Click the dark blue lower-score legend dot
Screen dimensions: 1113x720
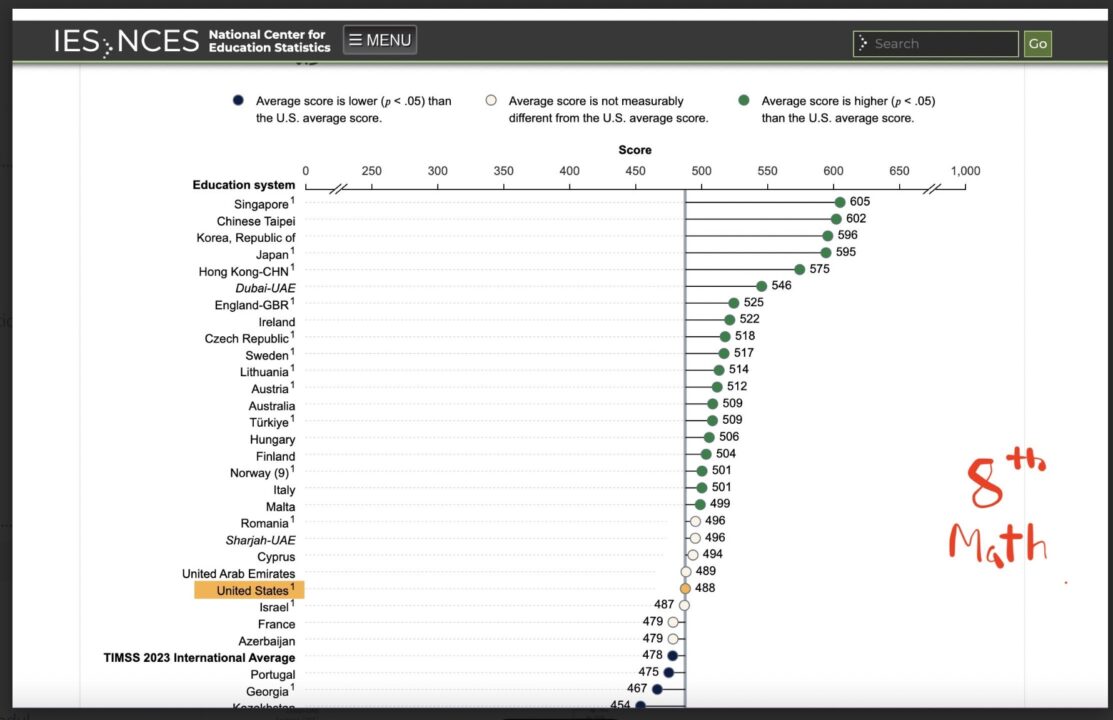point(237,101)
